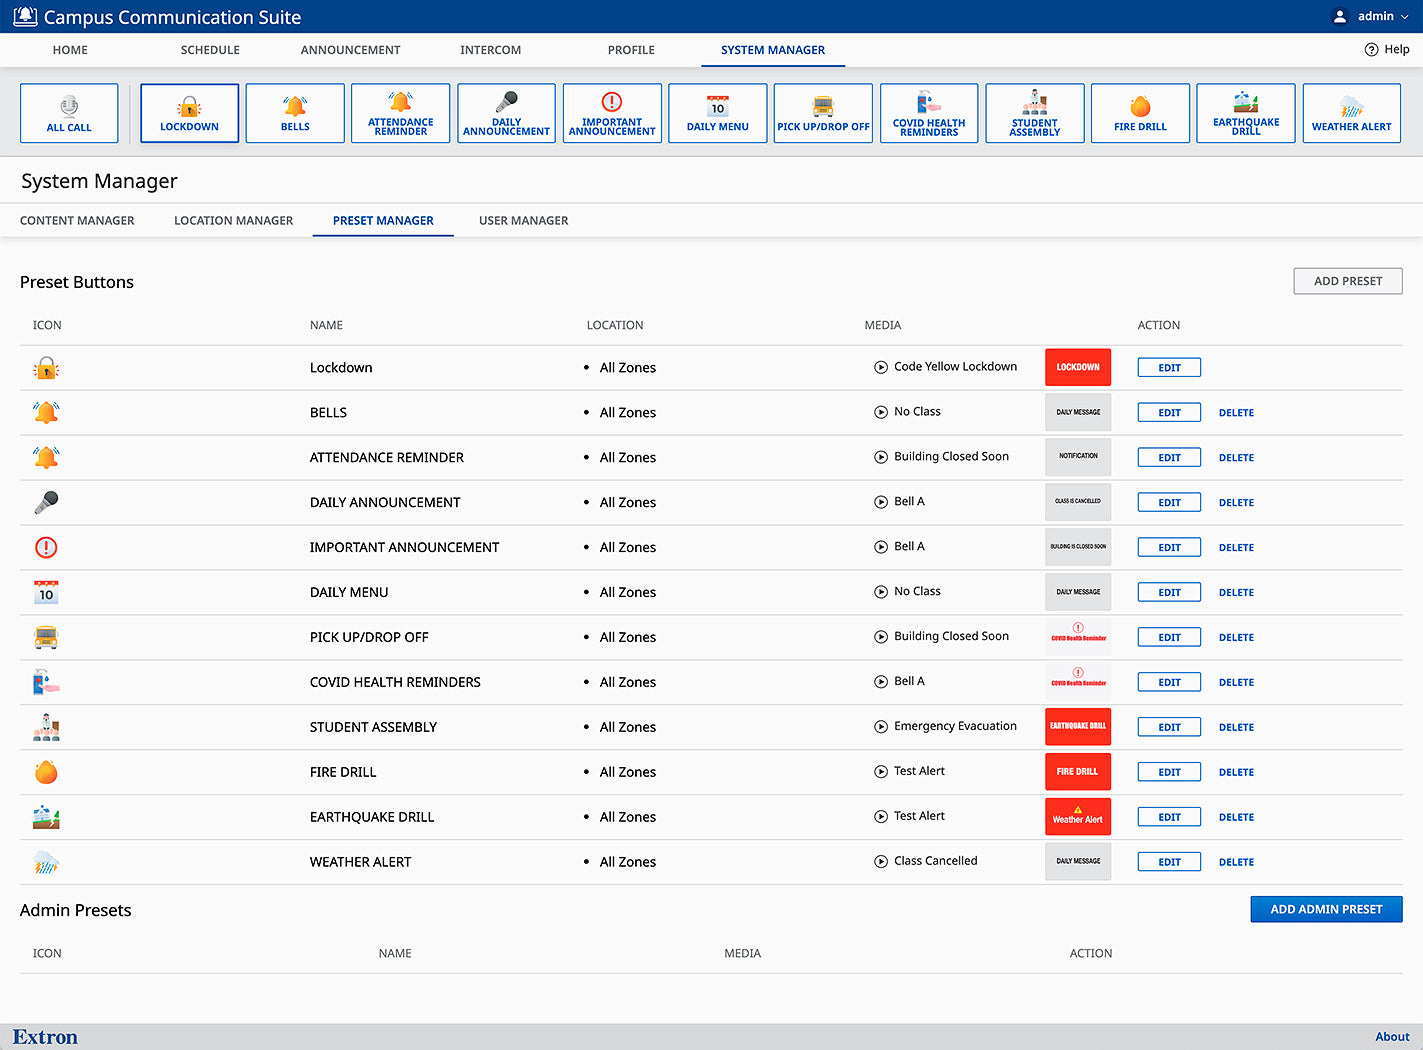The width and height of the screenshot is (1423, 1050).
Task: Delete the BELLS preset
Action: [1236, 413]
